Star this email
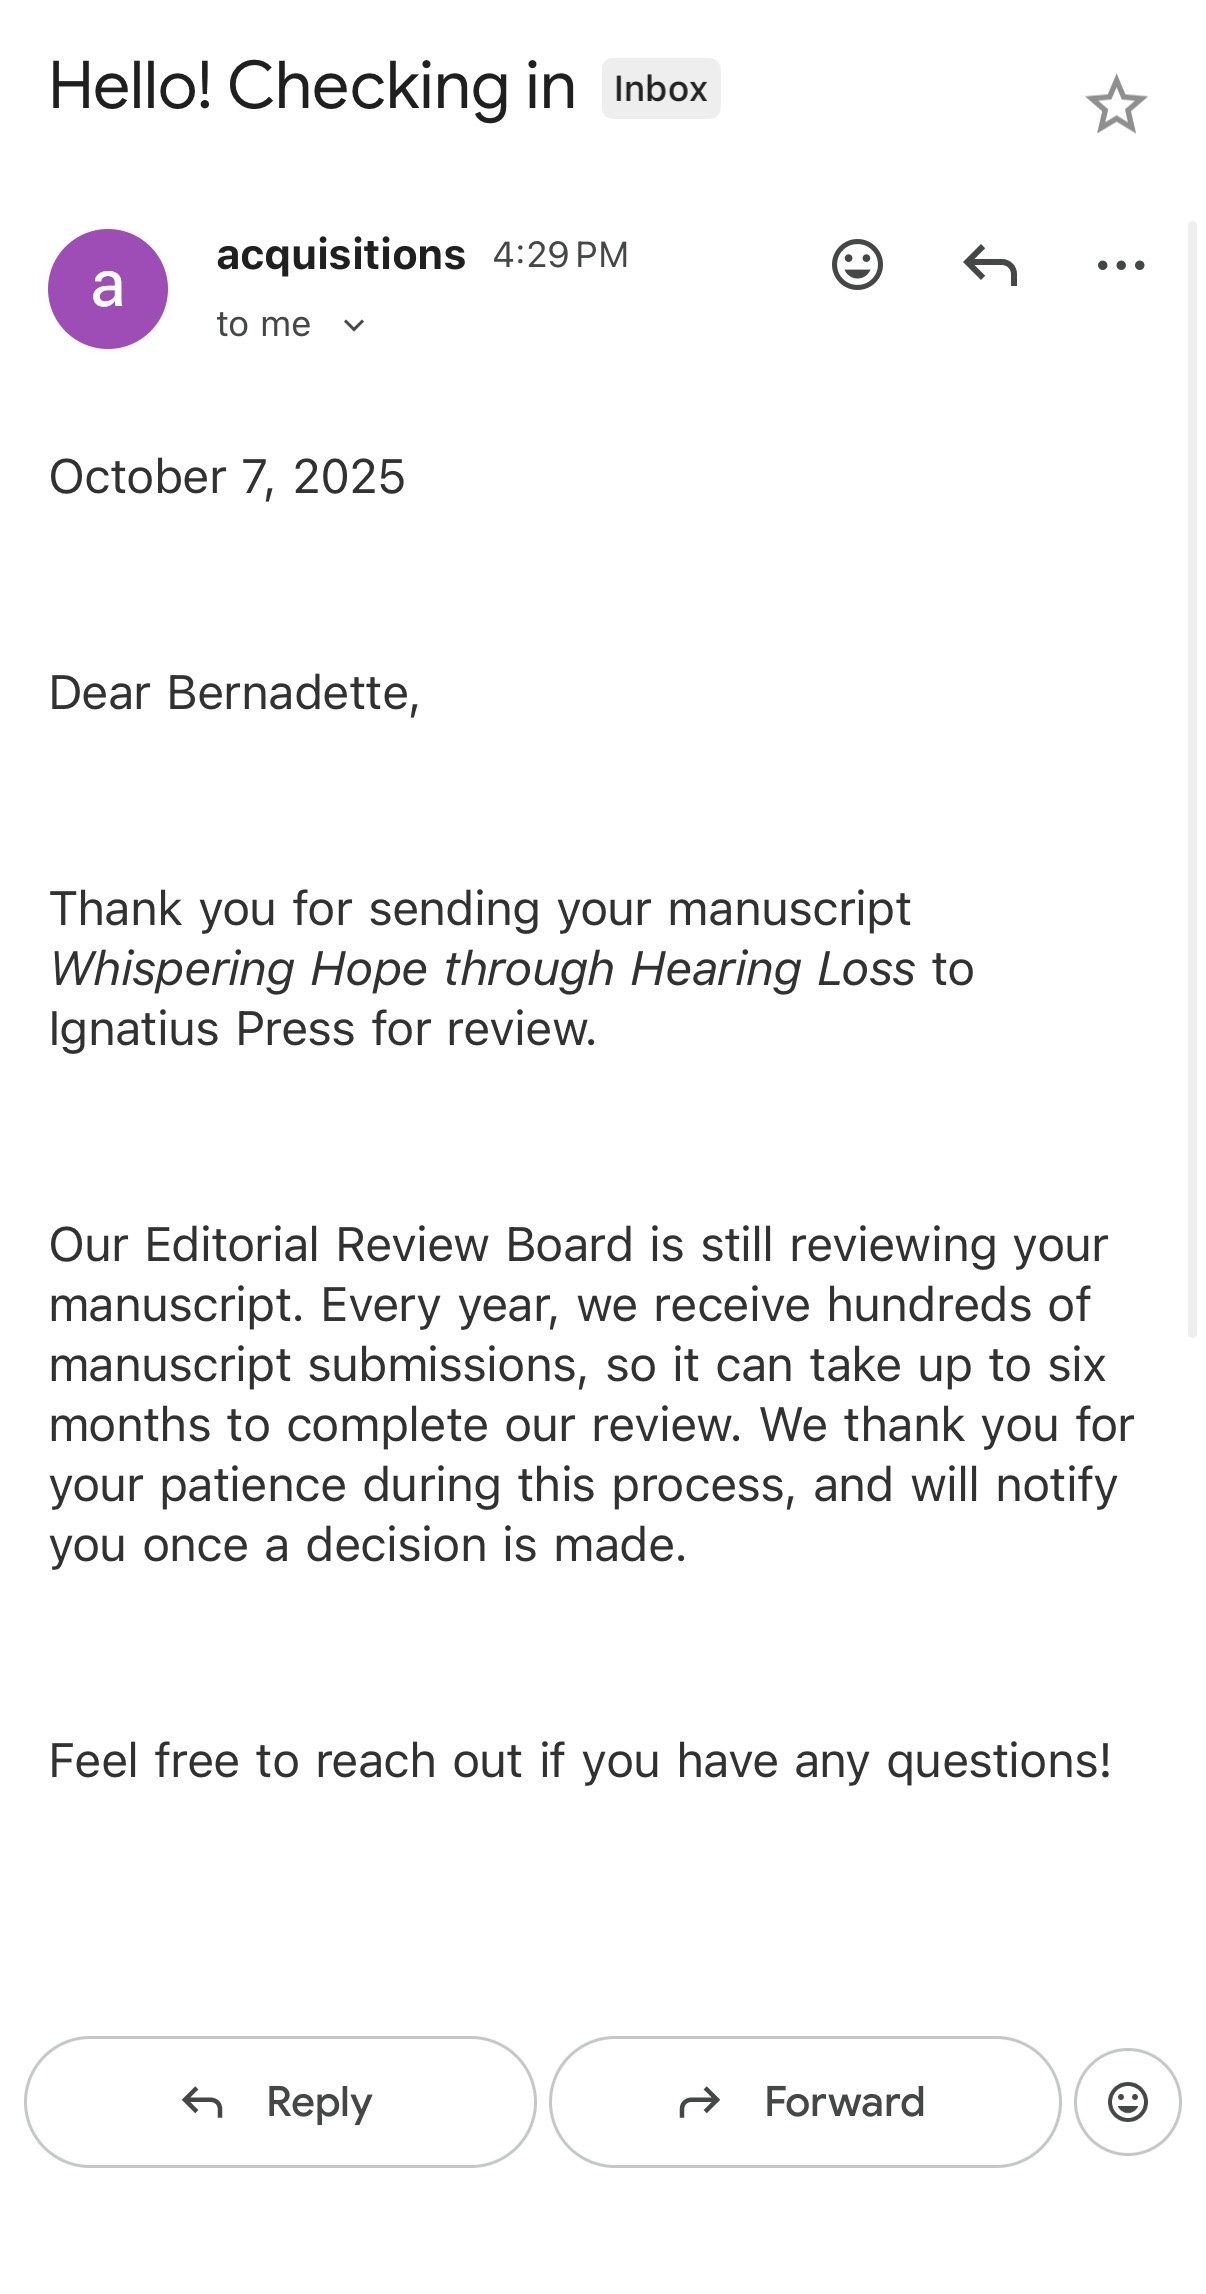Image resolution: width=1206 pixels, height=2294 pixels. point(1115,105)
